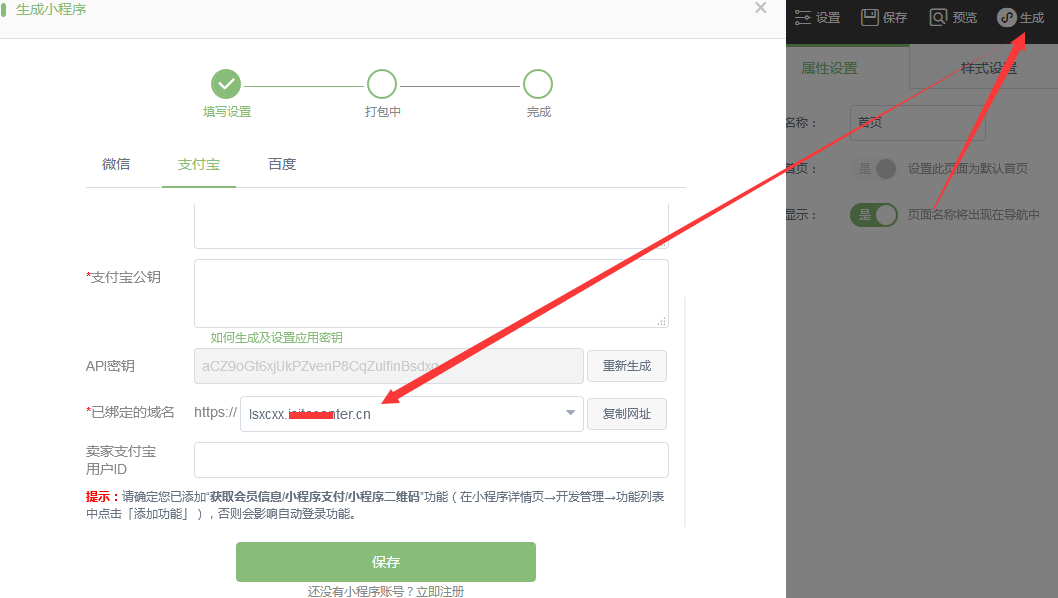Click the green 保存 button
Image resolution: width=1058 pixels, height=598 pixels.
point(386,562)
